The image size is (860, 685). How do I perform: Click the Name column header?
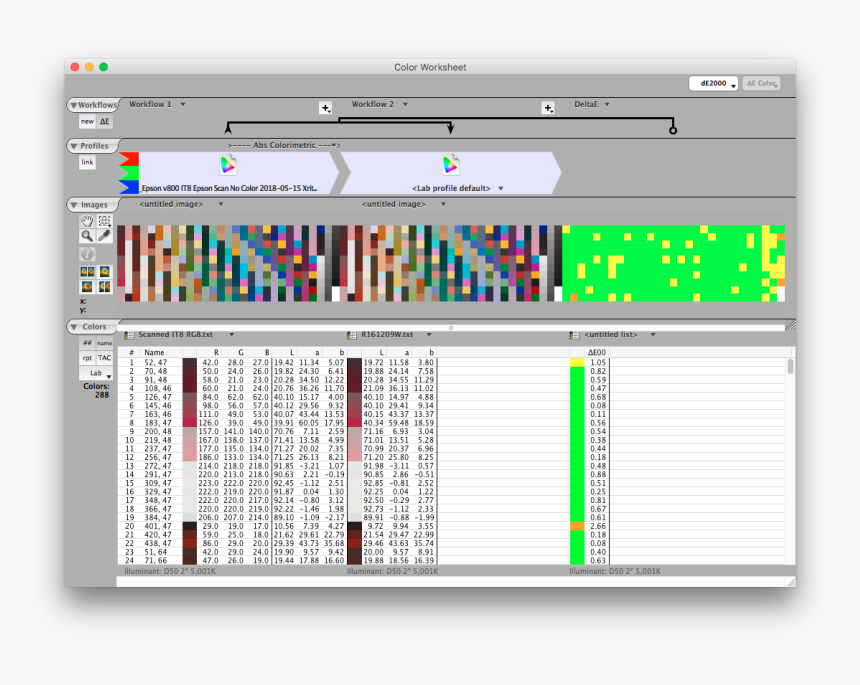(x=154, y=353)
